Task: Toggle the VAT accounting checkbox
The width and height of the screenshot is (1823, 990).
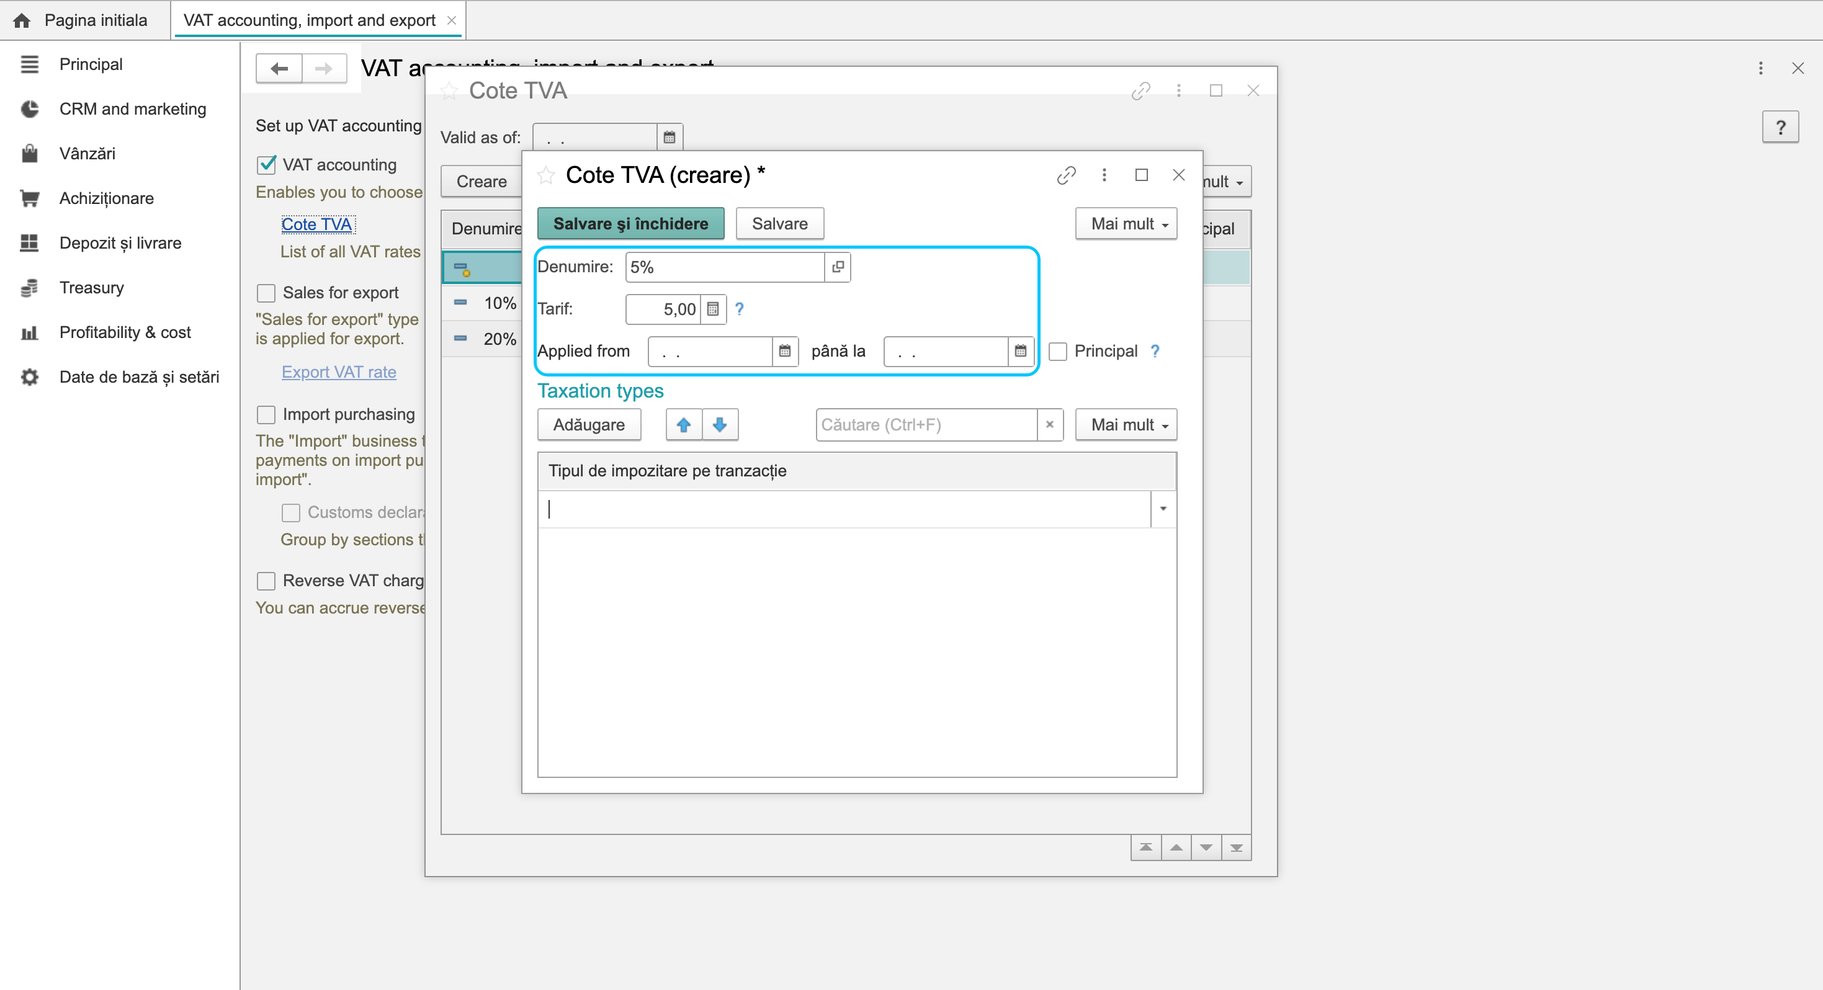Action: point(266,165)
